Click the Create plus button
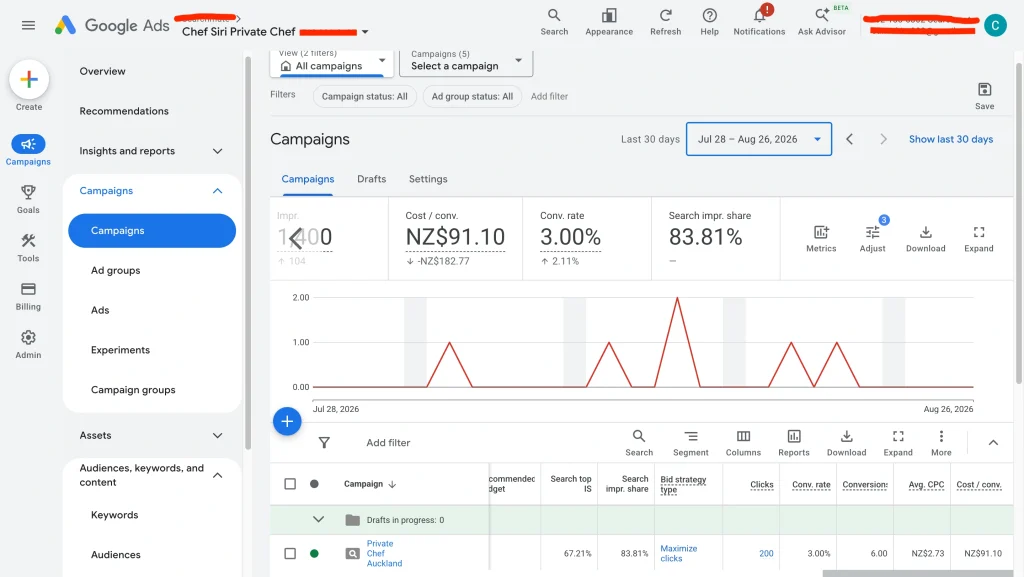 [x=29, y=80]
